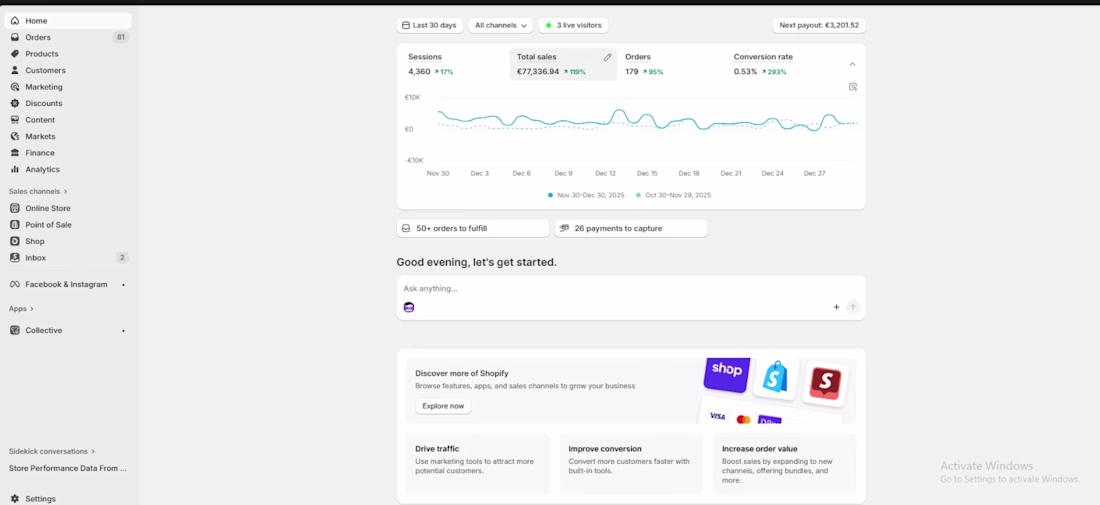This screenshot has width=1100, height=505.
Task: Open the Last 30 days date picker
Action: pos(429,25)
